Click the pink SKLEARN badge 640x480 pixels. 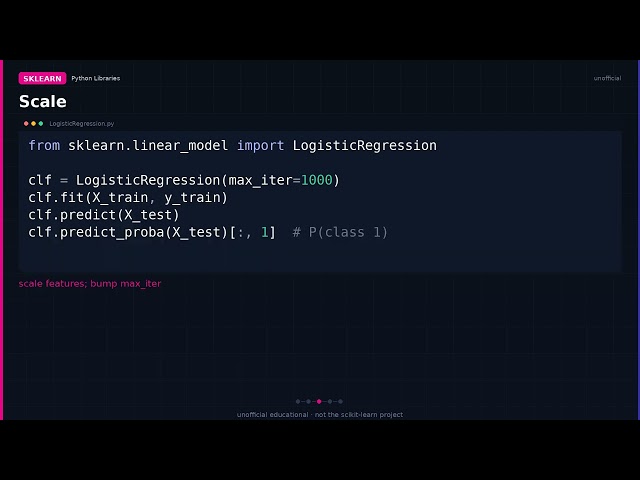coord(42,78)
